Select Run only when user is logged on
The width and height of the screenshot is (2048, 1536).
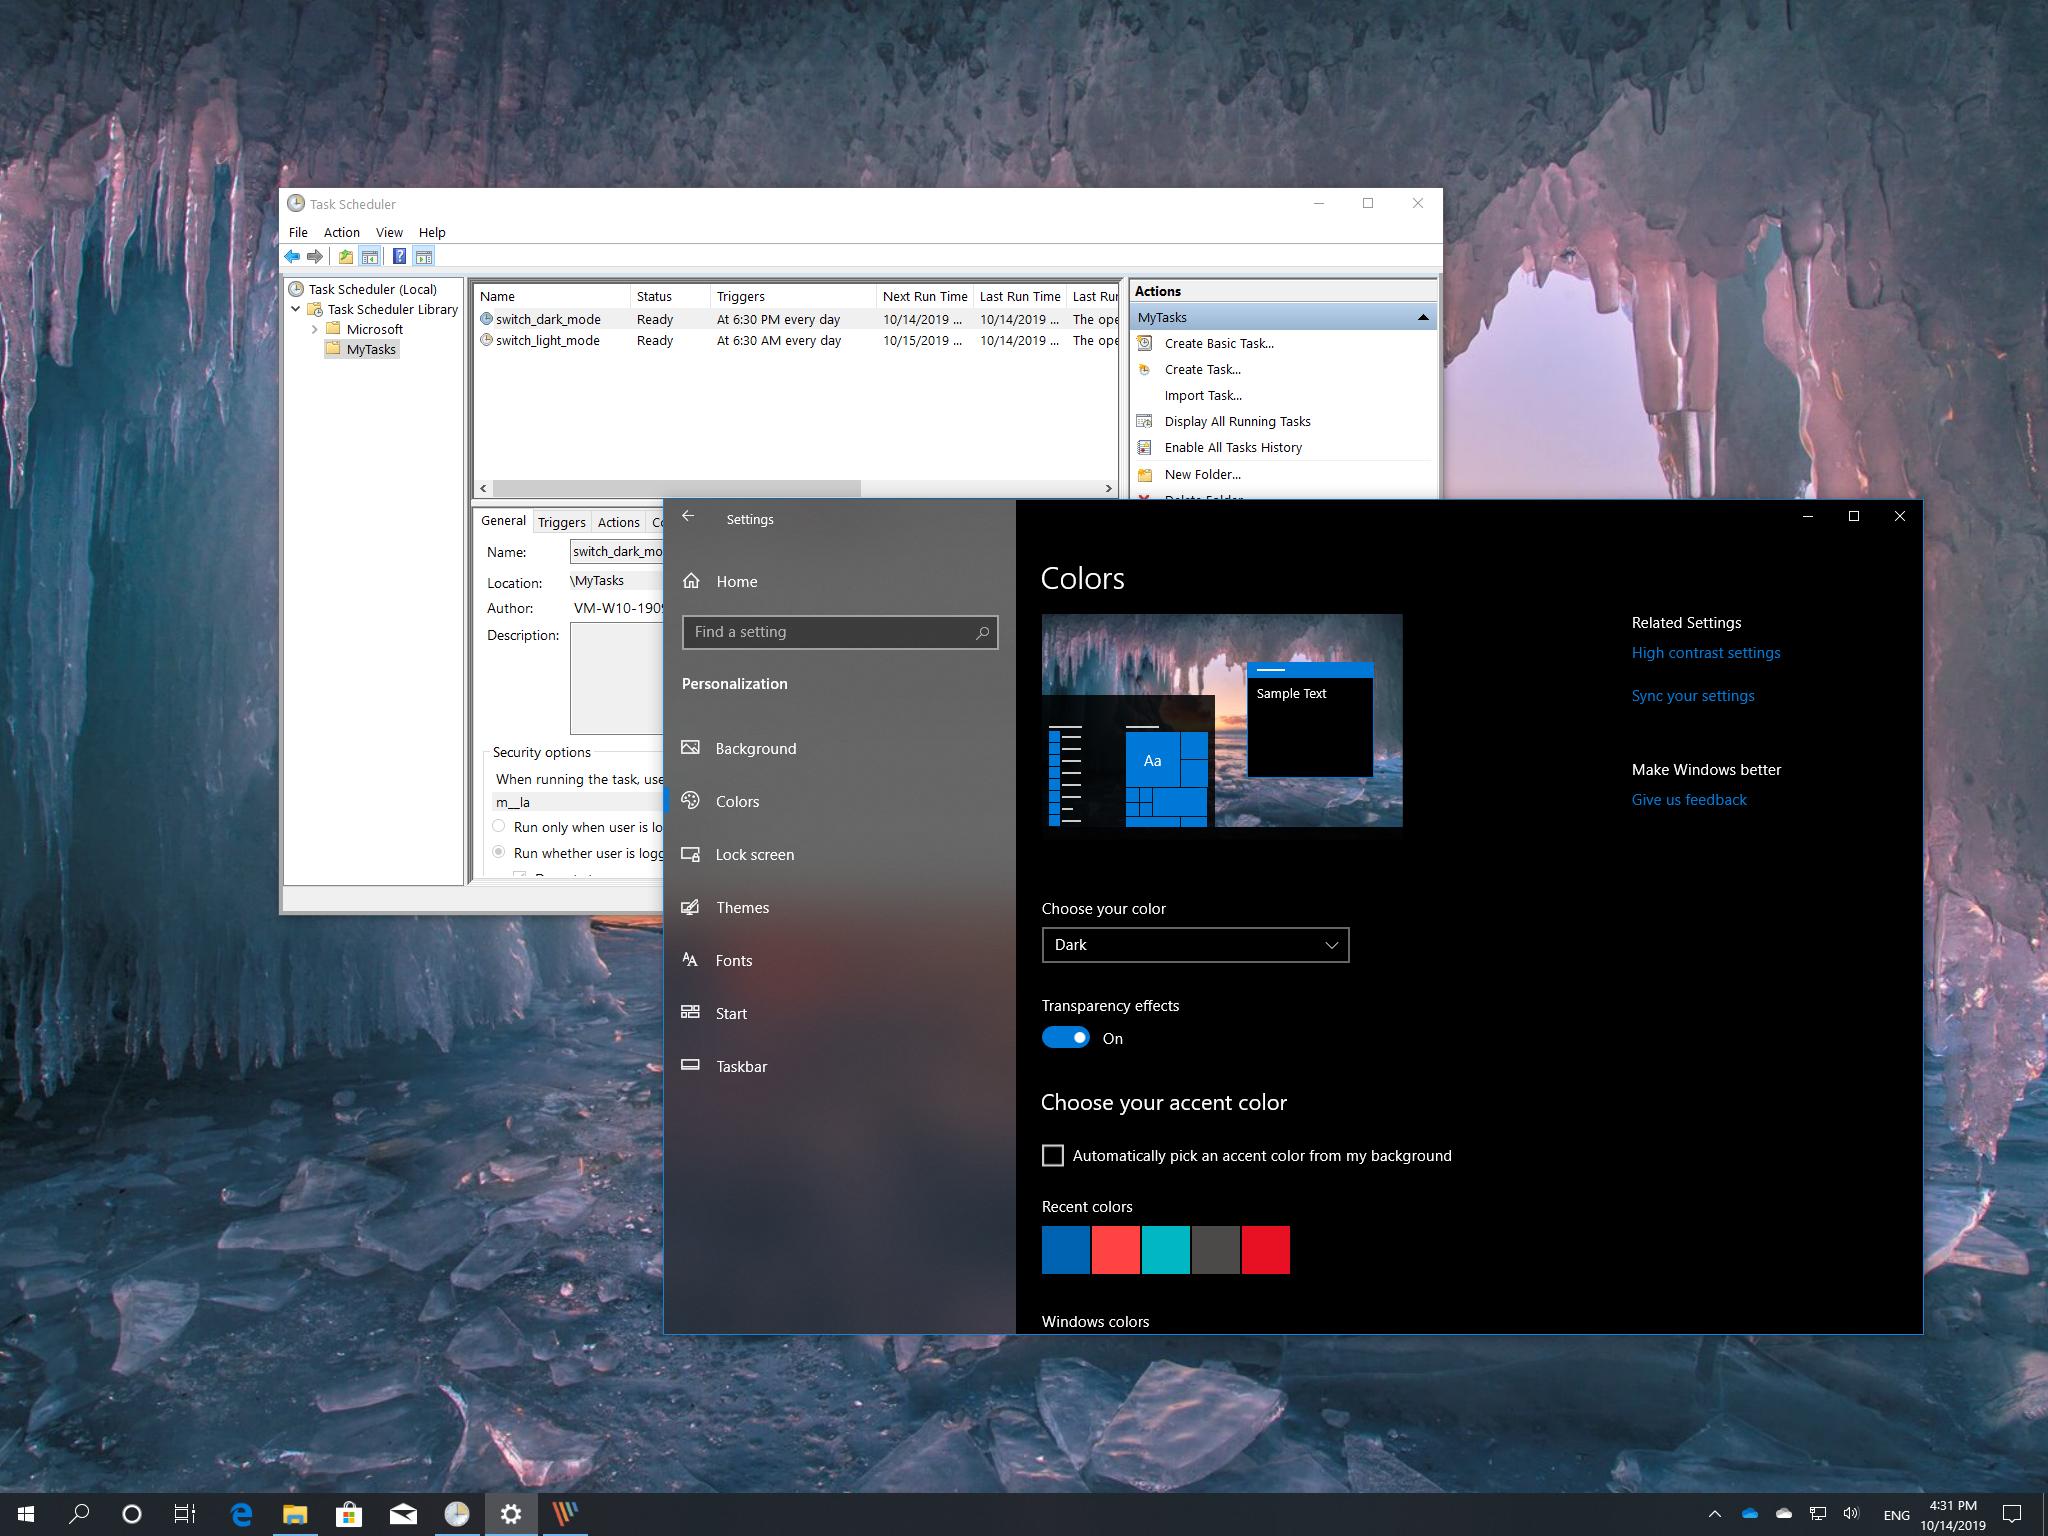coord(499,827)
